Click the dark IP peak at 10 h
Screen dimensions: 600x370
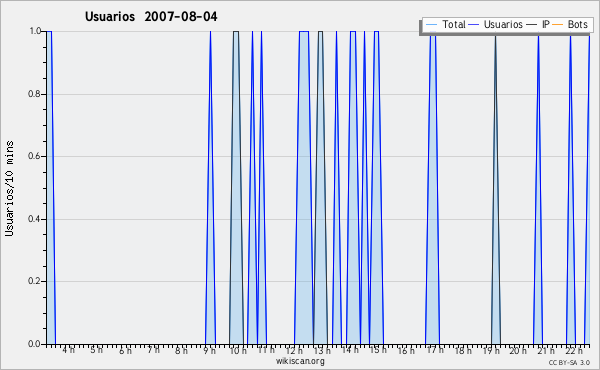pos(236,187)
